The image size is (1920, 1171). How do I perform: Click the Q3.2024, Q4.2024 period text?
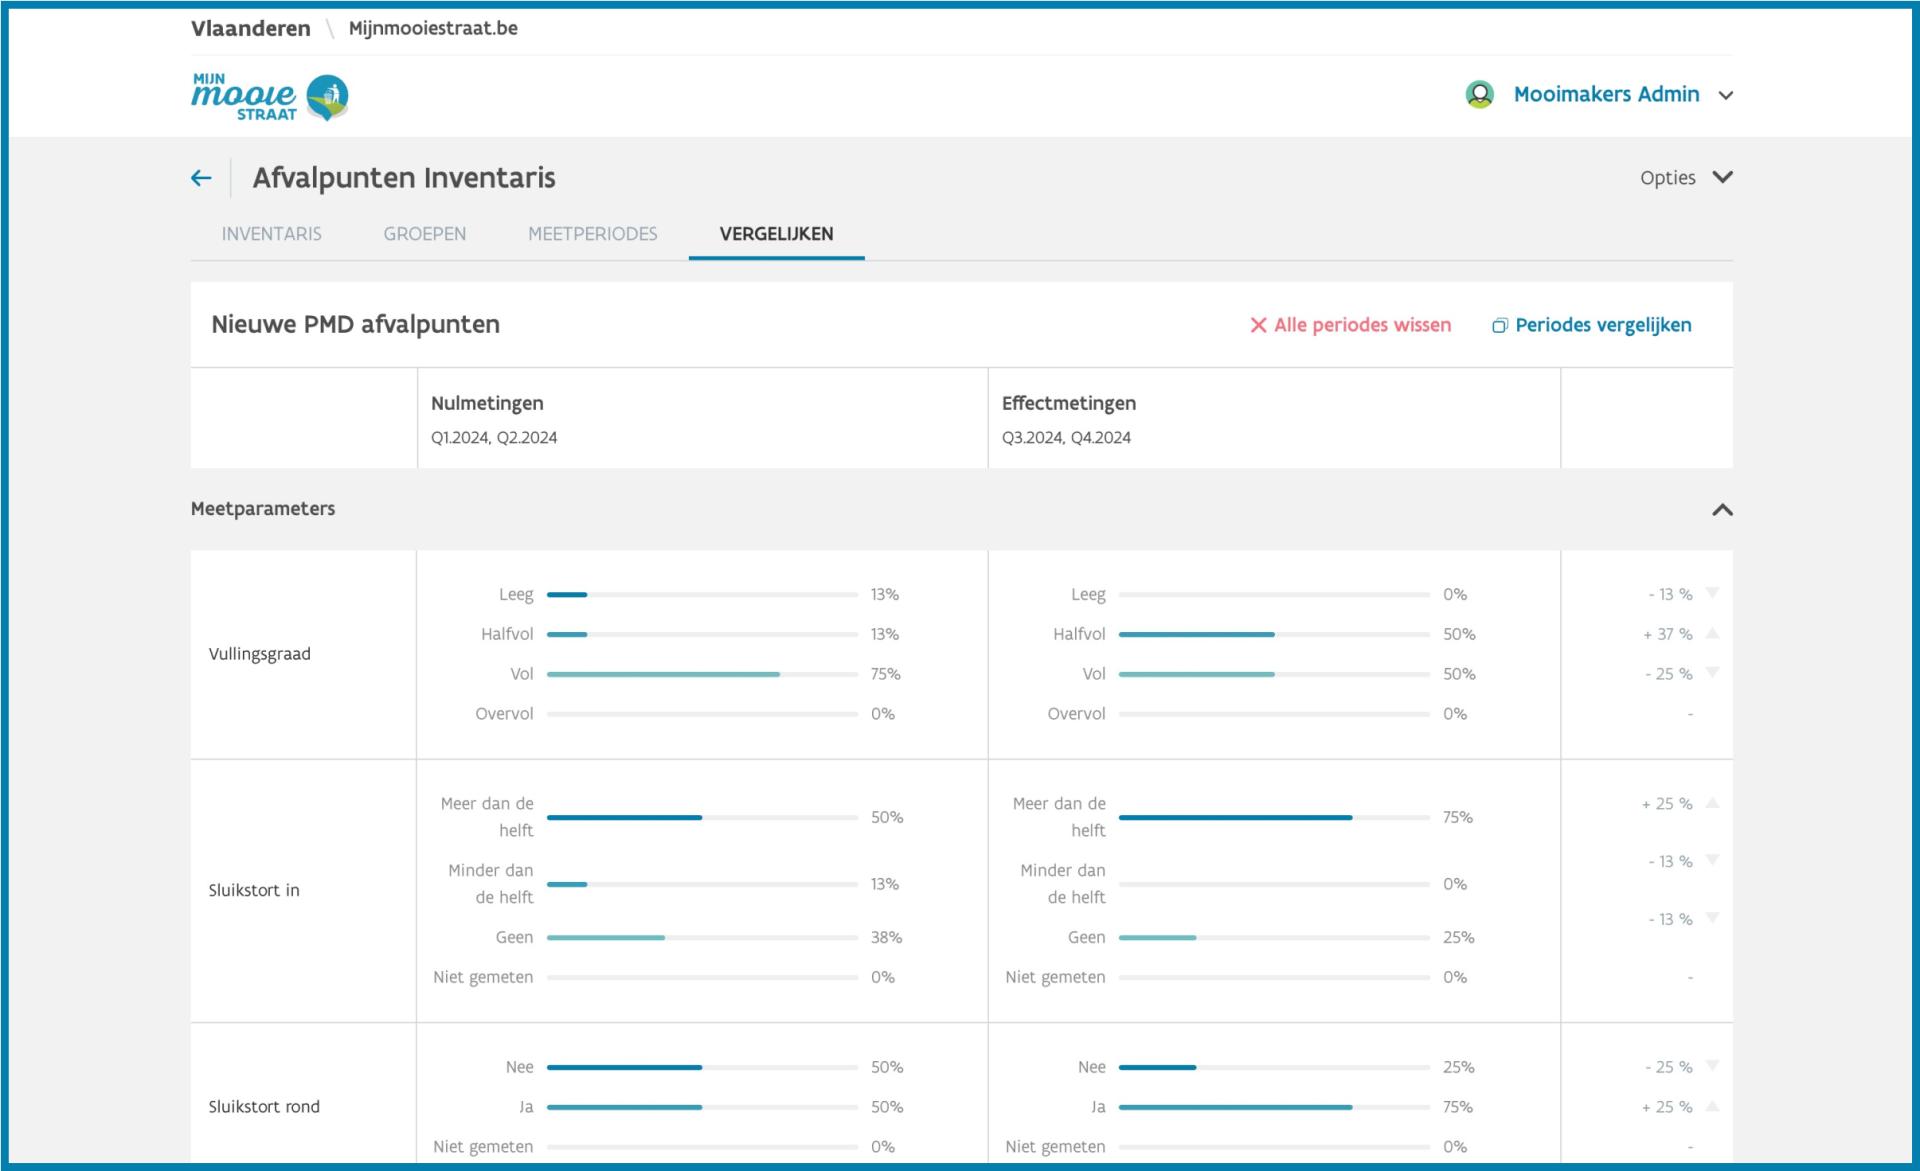[x=1066, y=438]
